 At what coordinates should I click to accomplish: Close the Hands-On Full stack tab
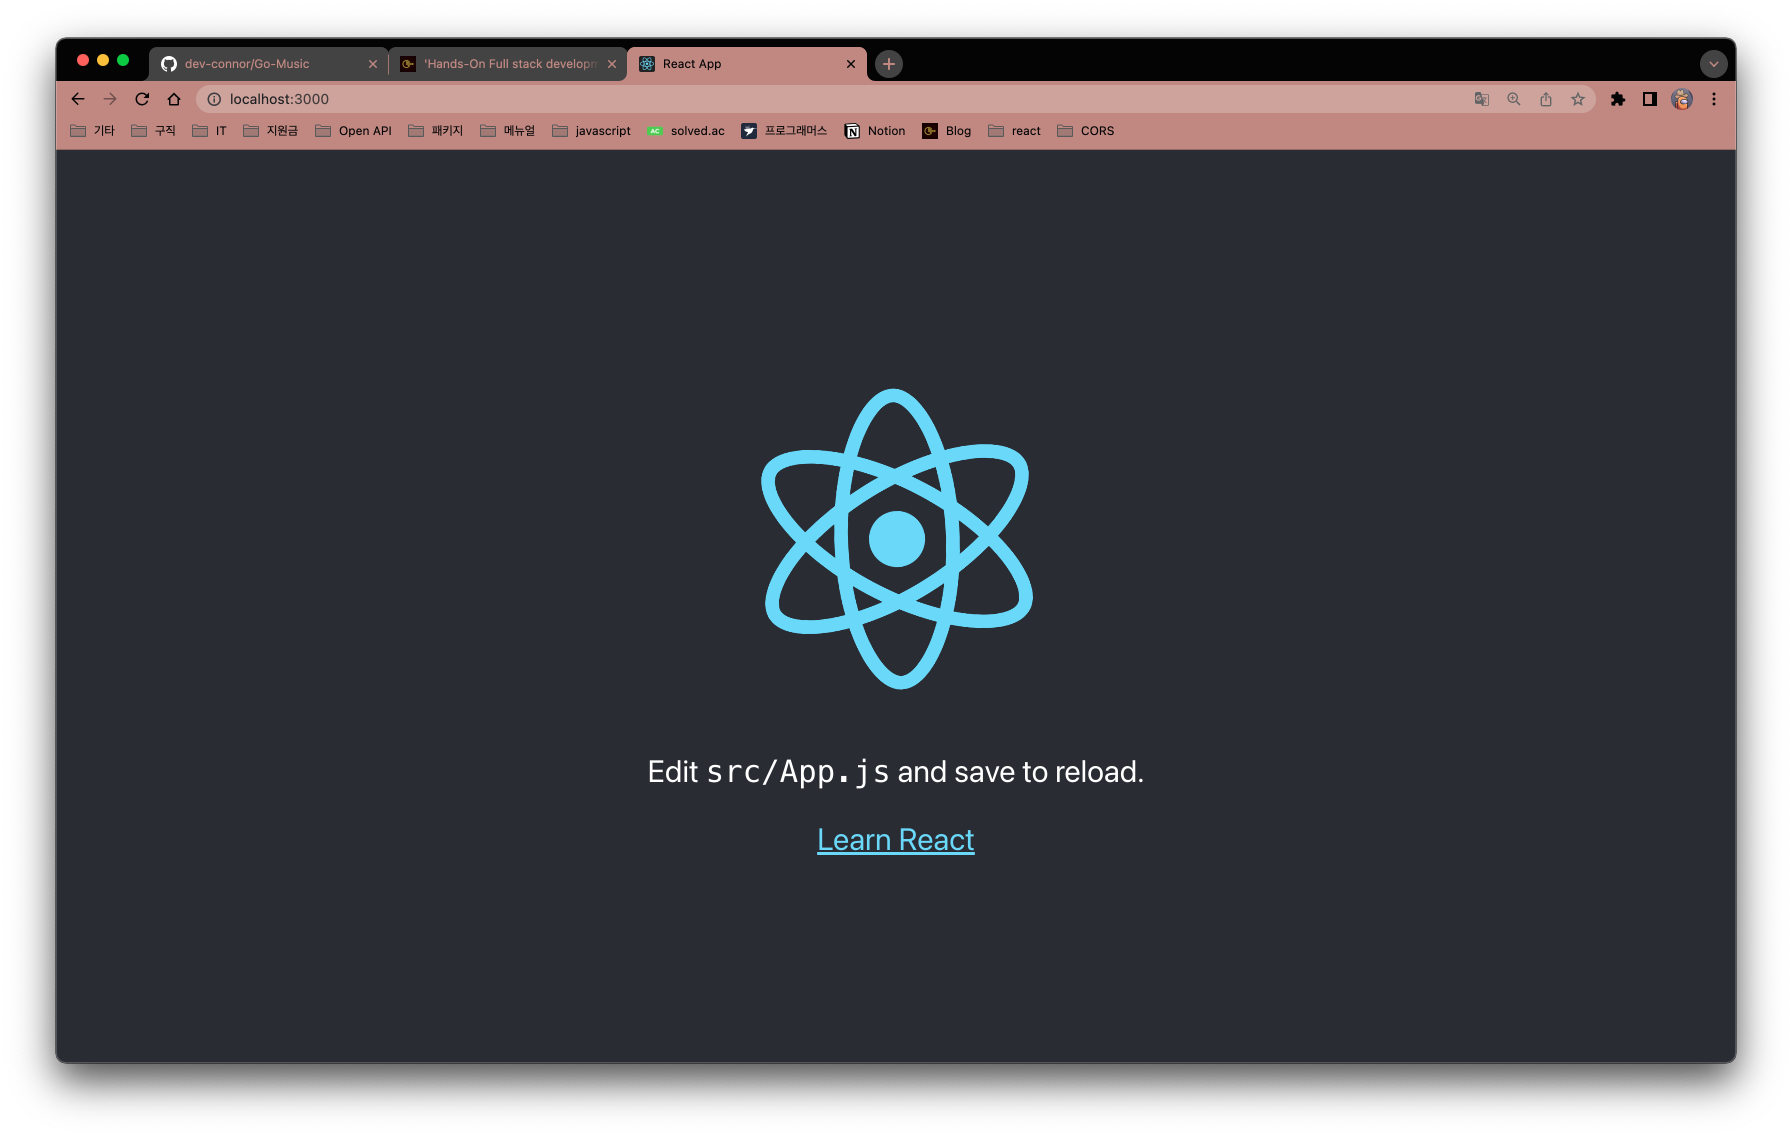[x=612, y=64]
